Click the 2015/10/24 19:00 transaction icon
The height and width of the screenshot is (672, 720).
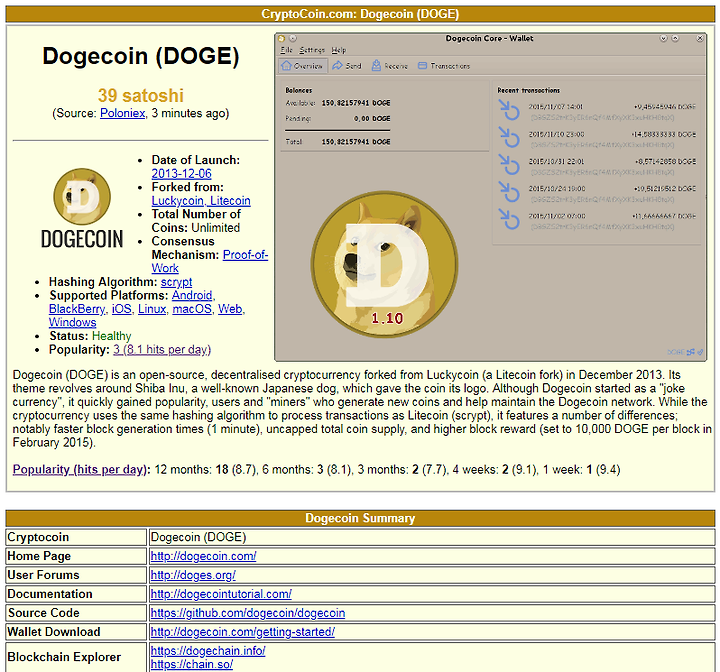tap(509, 192)
